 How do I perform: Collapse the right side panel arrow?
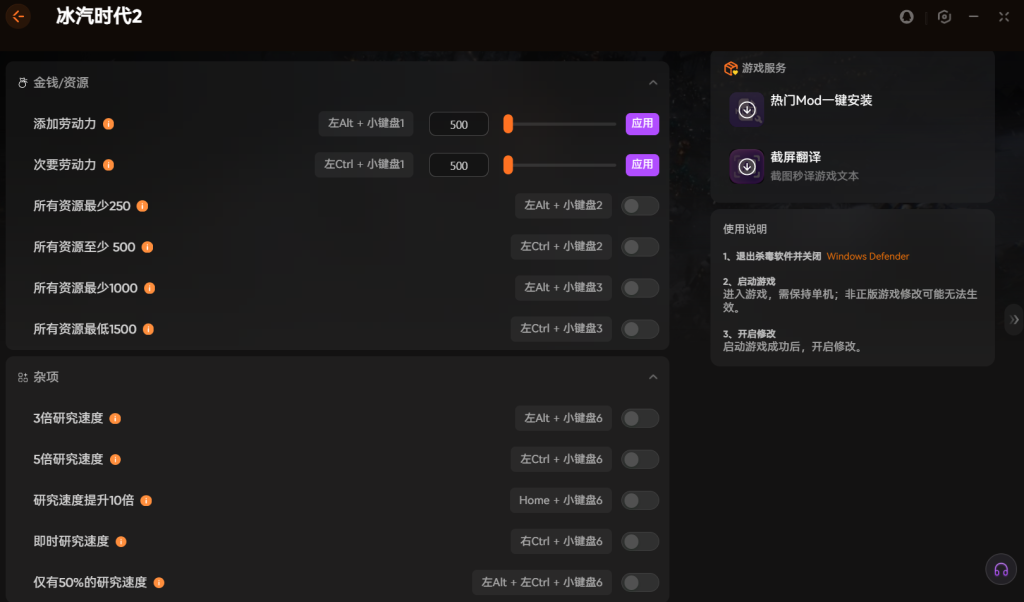(x=1014, y=319)
